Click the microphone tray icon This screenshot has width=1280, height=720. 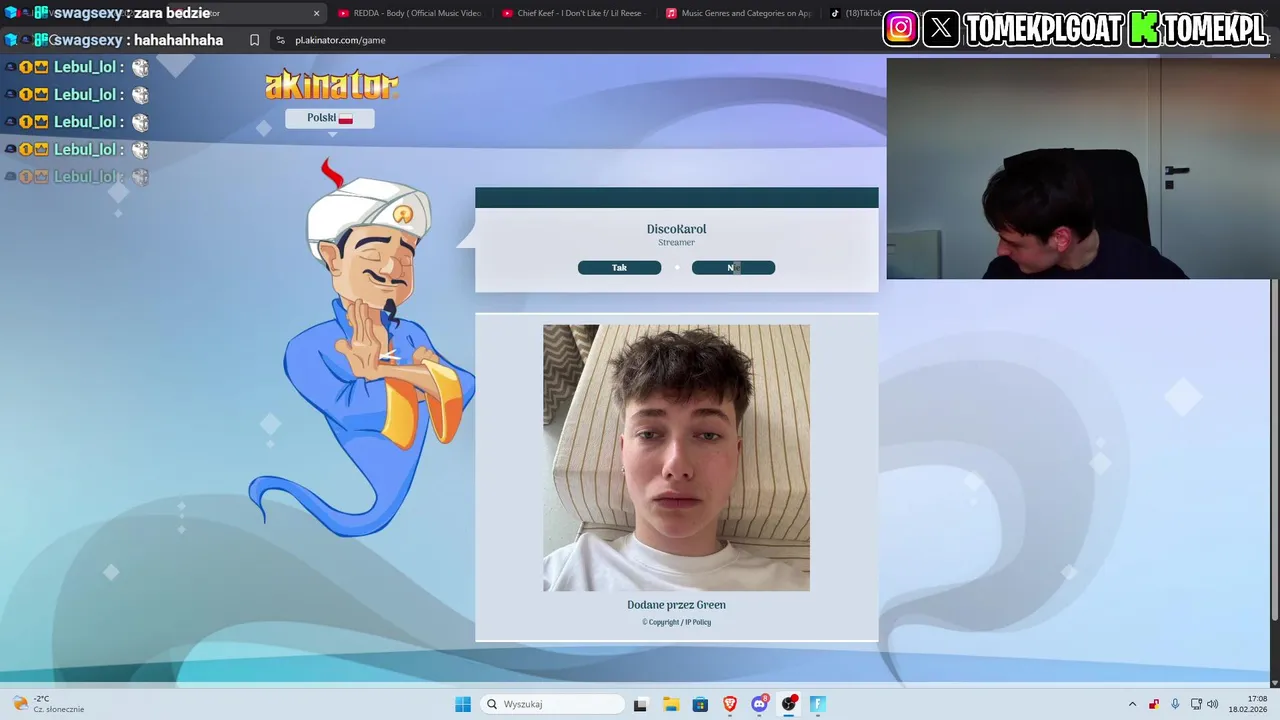[1175, 704]
